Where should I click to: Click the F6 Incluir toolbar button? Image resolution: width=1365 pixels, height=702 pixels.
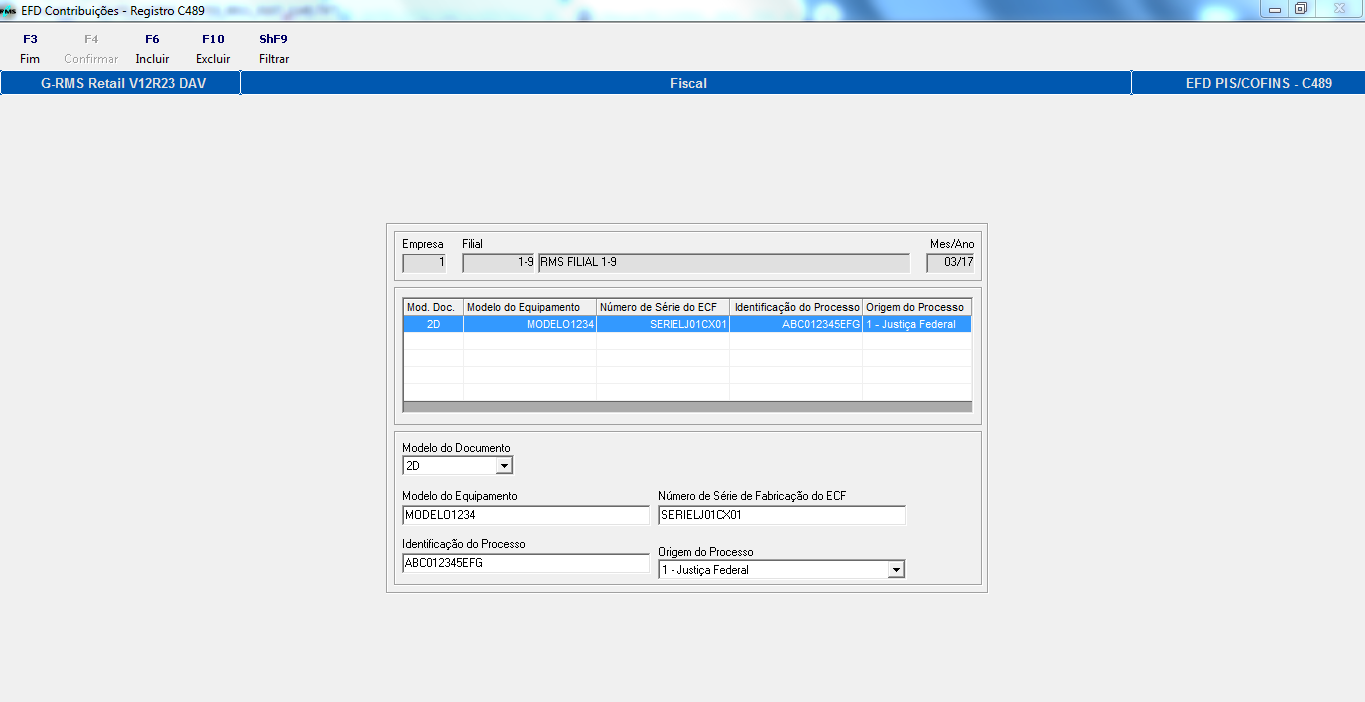(152, 49)
